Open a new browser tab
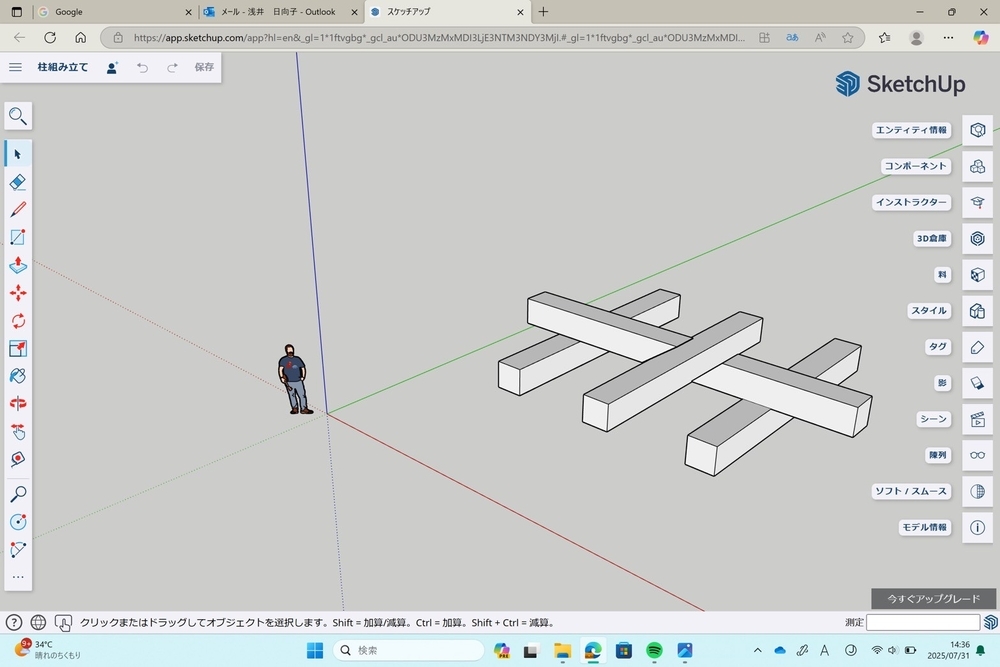 pyautogui.click(x=543, y=11)
